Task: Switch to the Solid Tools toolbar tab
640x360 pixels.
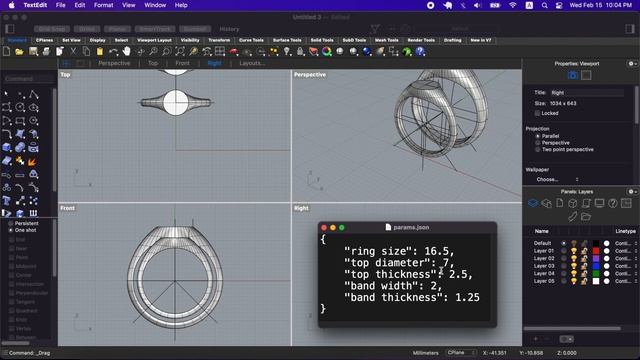Action: pos(322,40)
